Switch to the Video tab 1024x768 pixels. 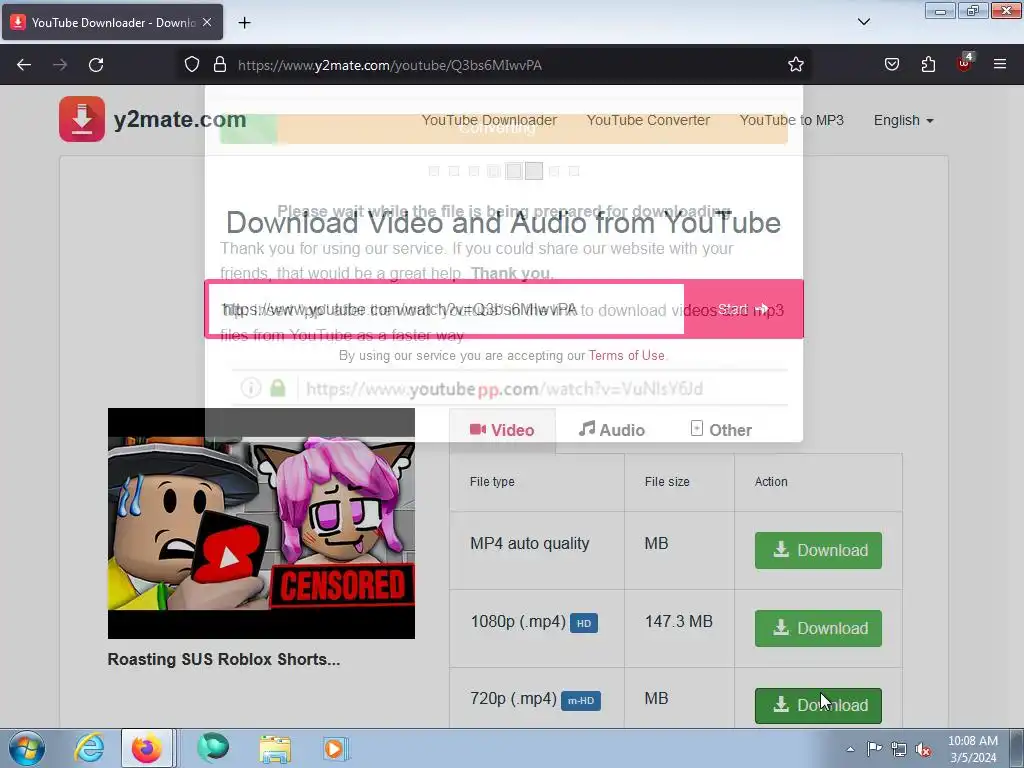point(502,430)
